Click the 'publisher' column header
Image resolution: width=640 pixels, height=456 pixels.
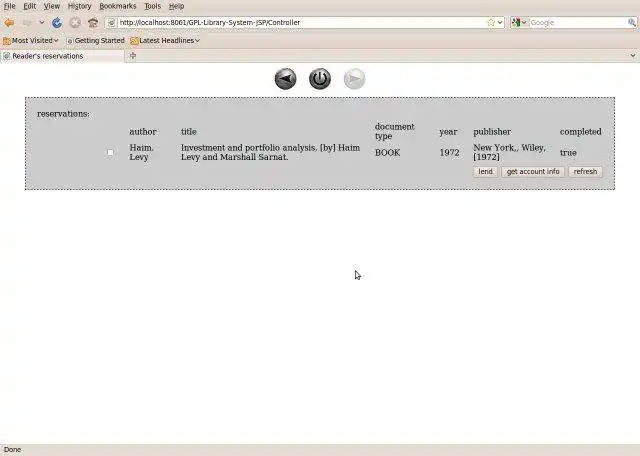click(x=492, y=131)
